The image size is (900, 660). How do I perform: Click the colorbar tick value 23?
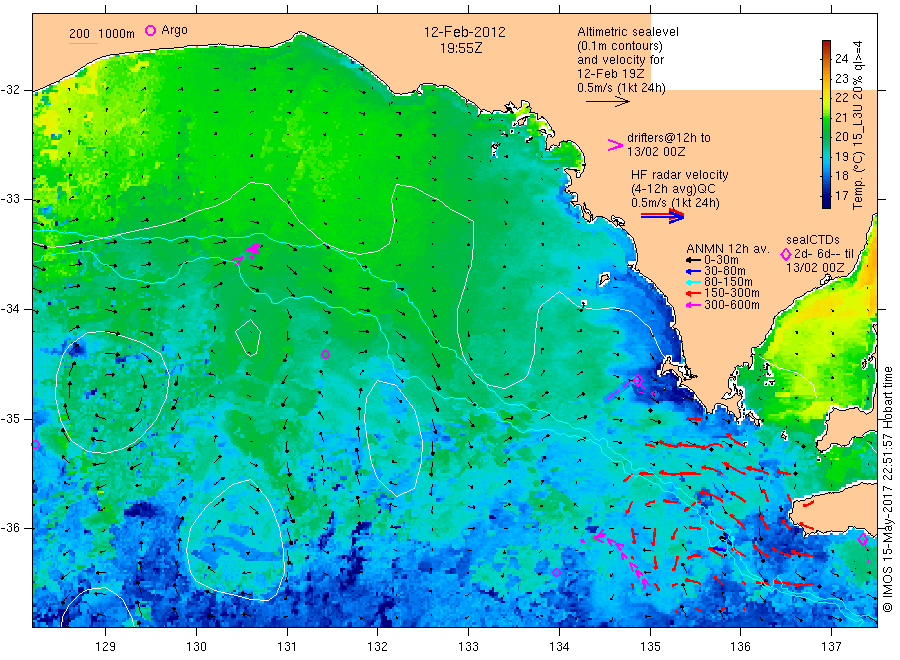(x=841, y=79)
